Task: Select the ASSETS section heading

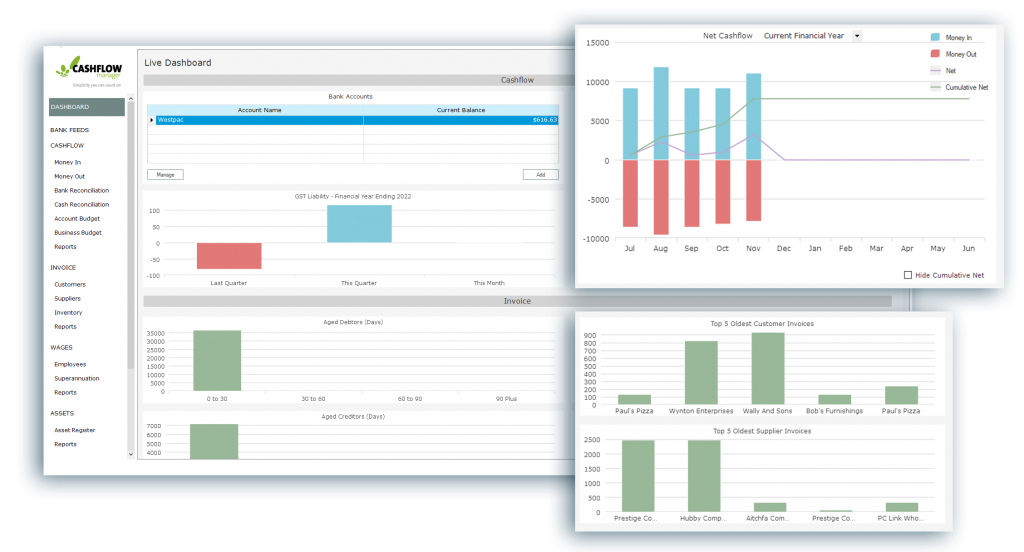Action: (62, 414)
